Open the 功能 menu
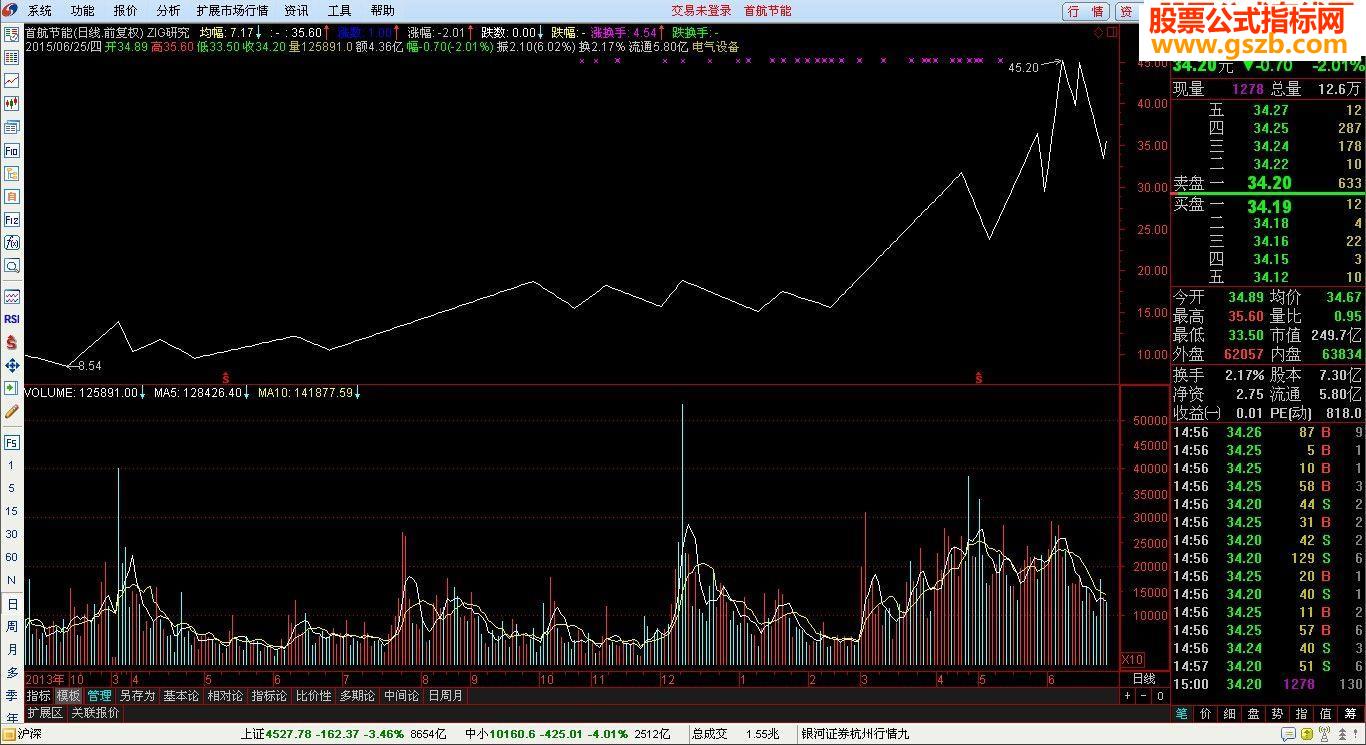This screenshot has width=1366, height=745. pos(83,11)
